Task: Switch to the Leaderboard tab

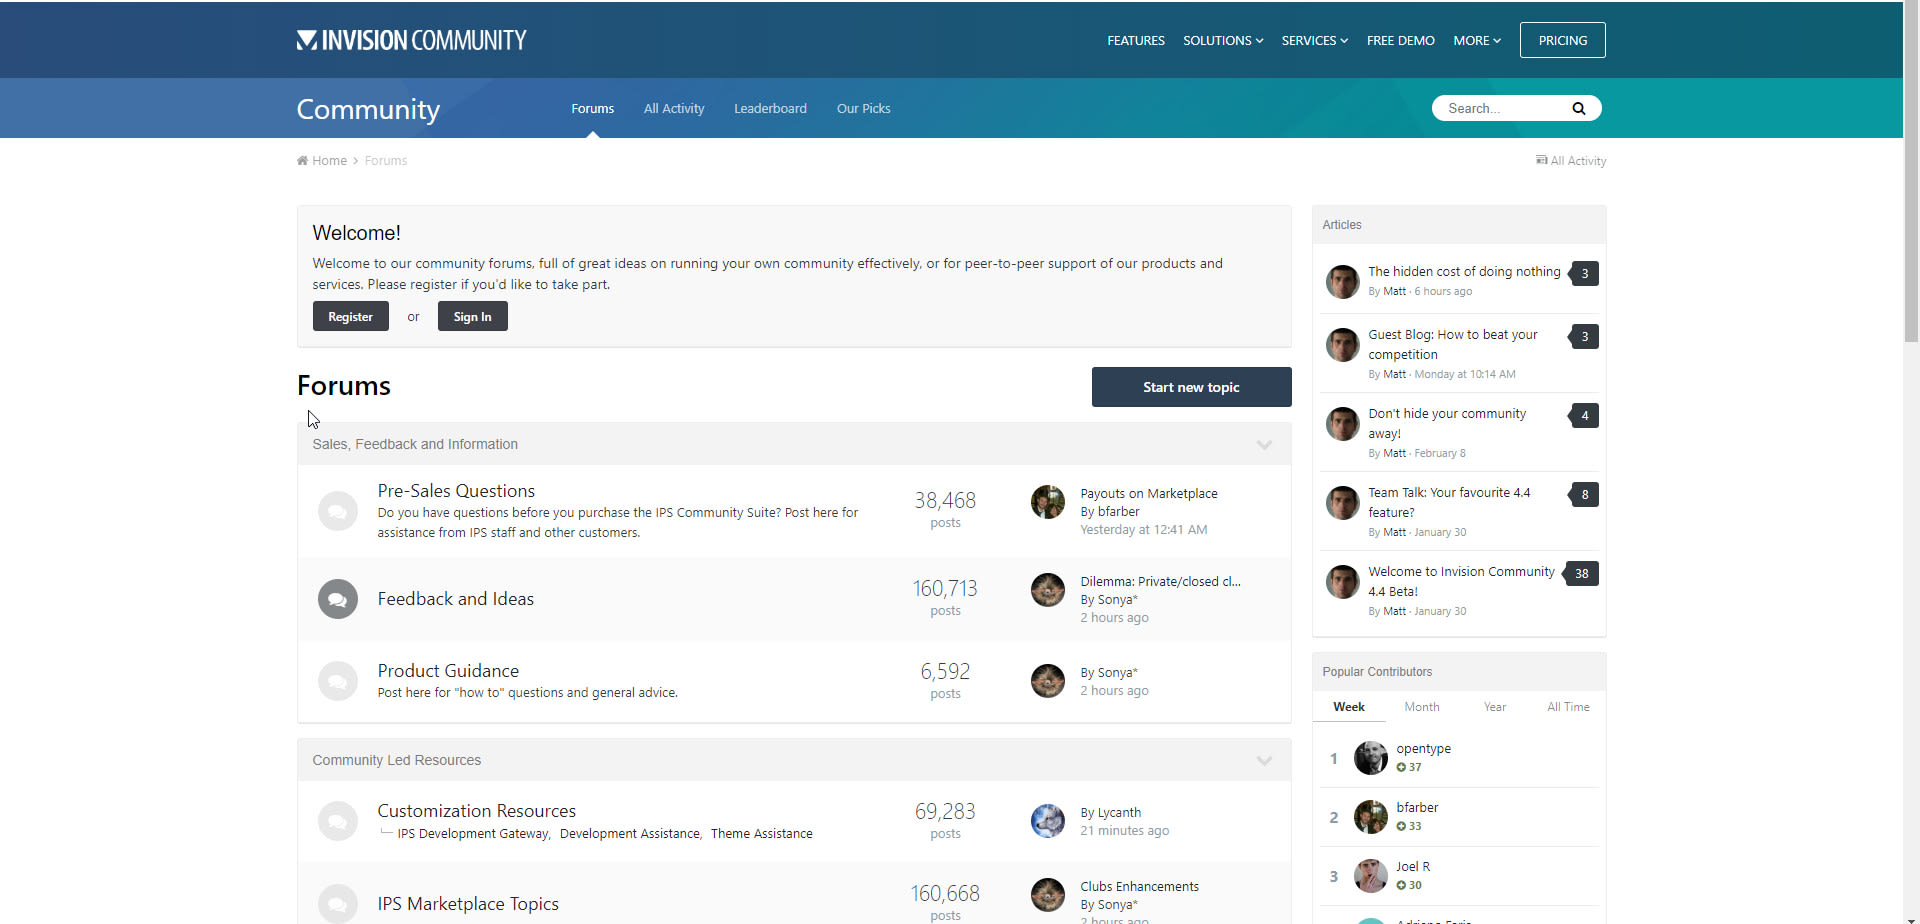Action: point(770,108)
